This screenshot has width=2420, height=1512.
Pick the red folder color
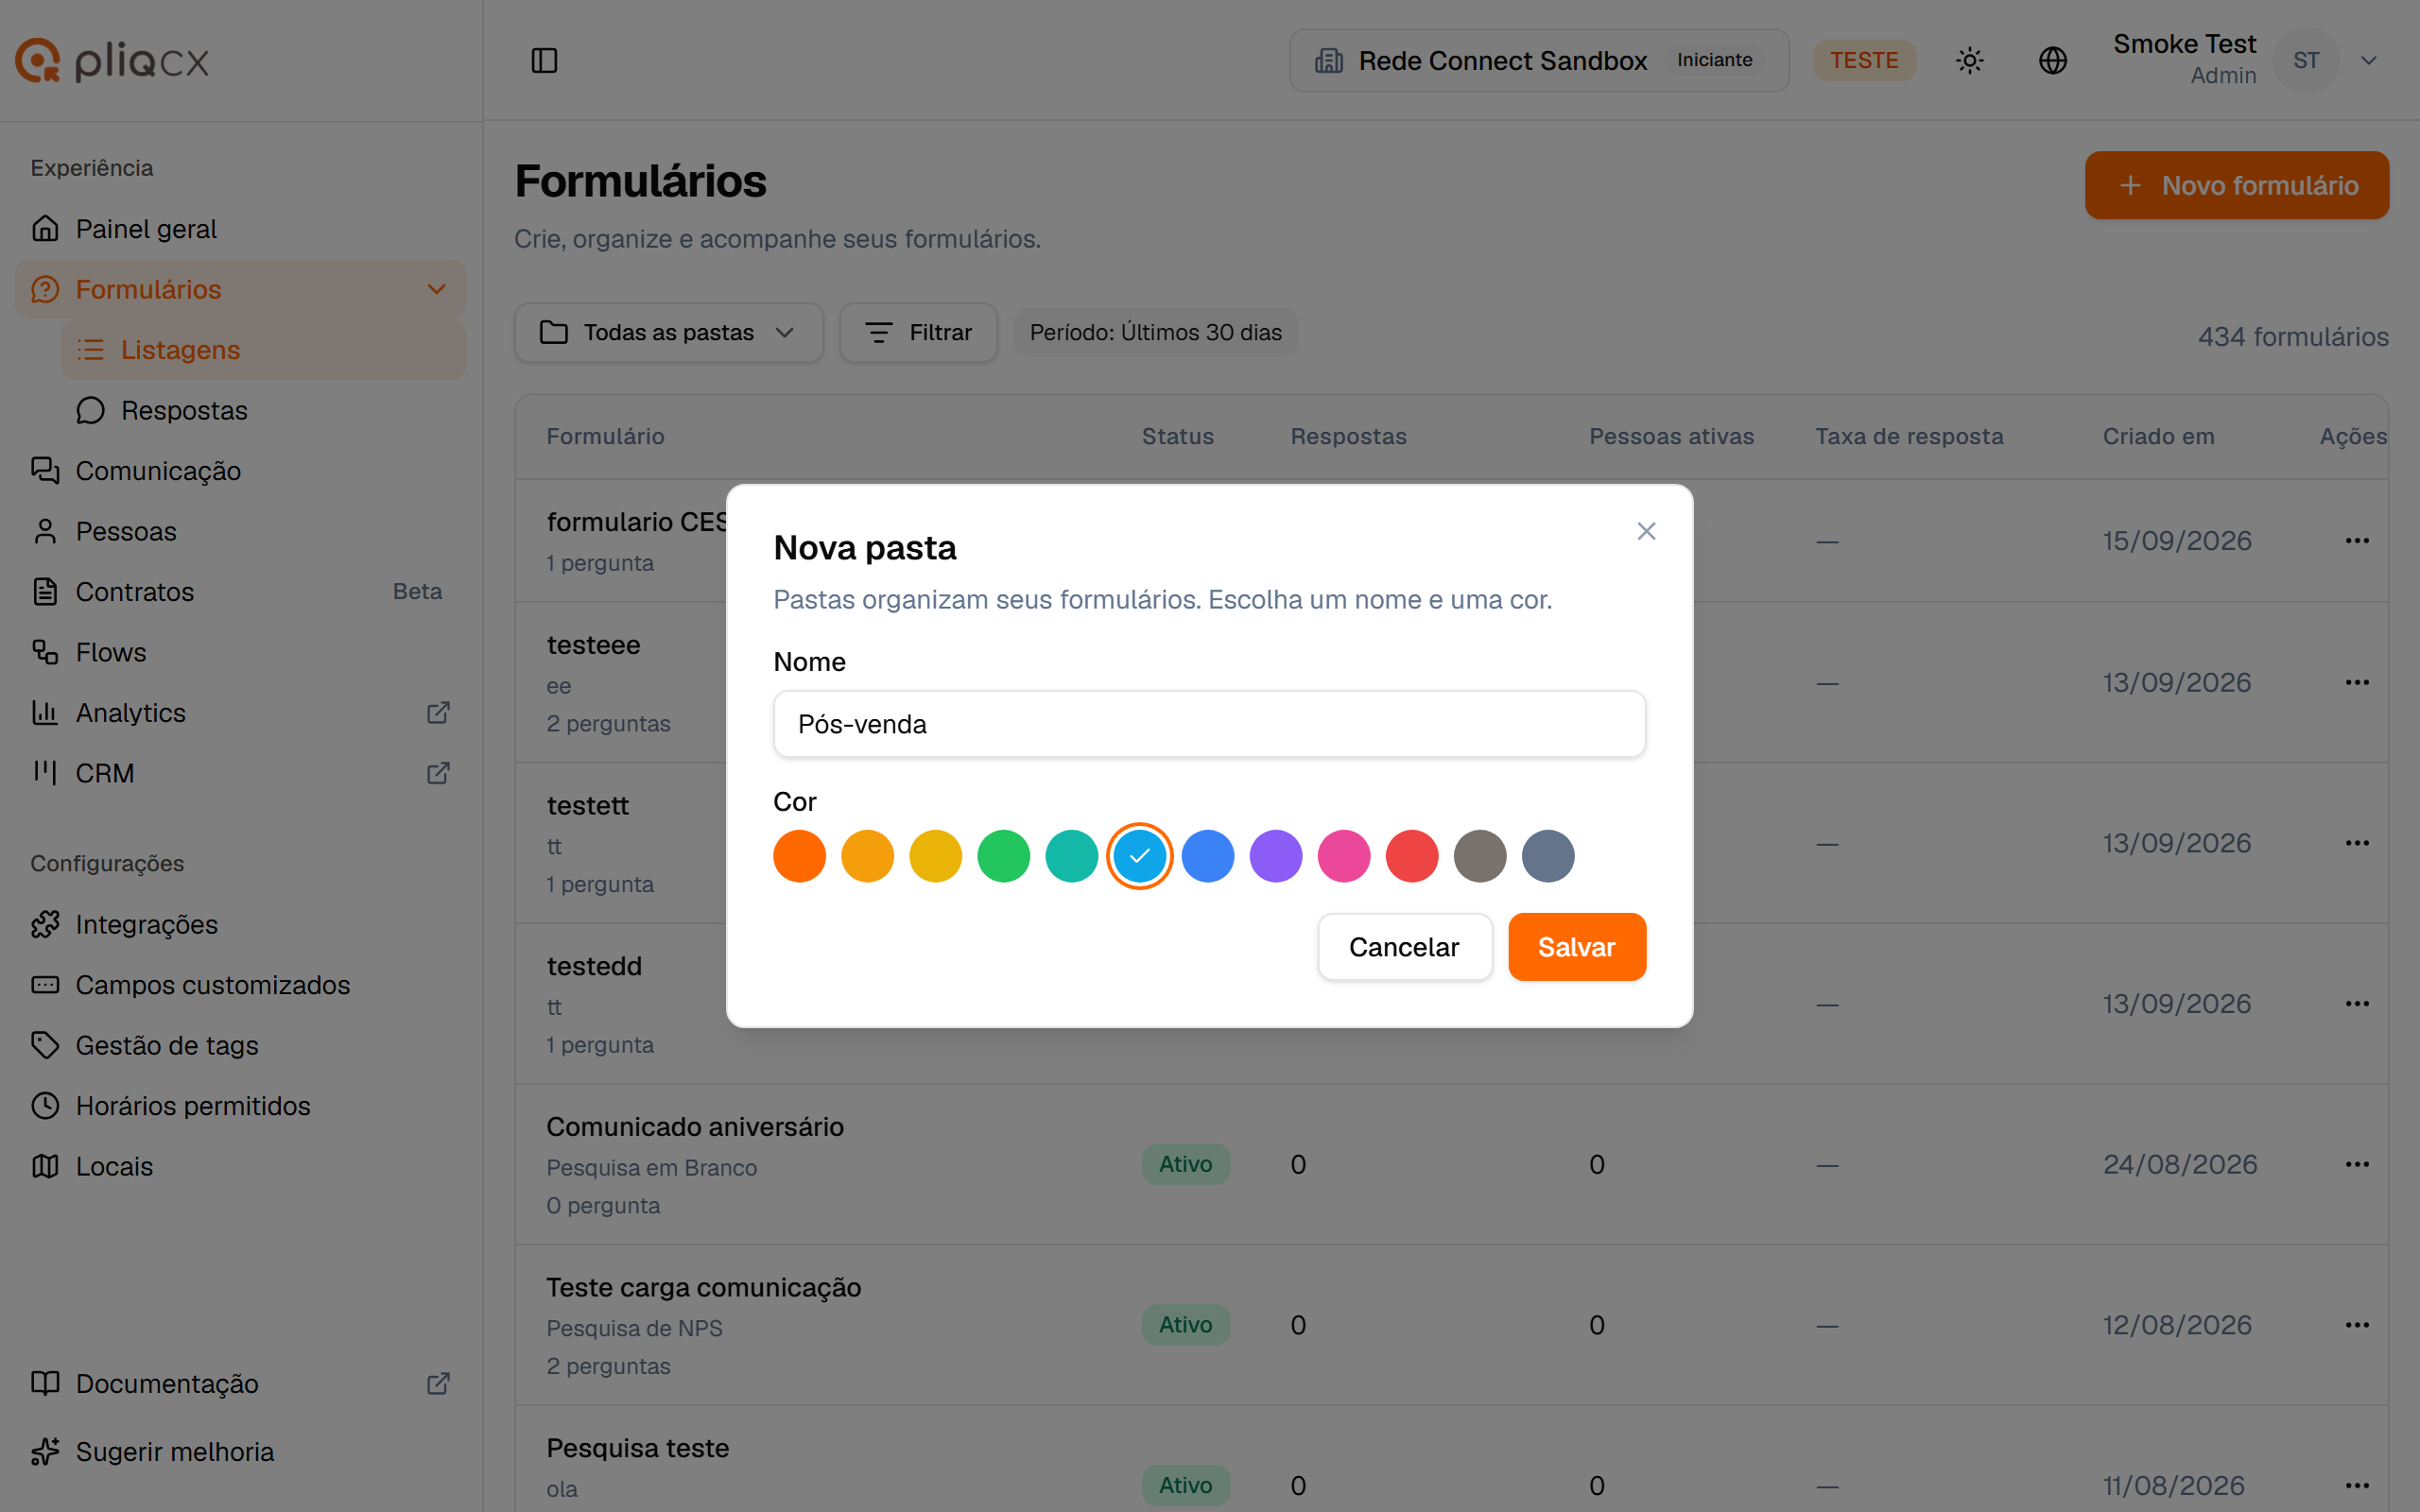pos(1411,856)
